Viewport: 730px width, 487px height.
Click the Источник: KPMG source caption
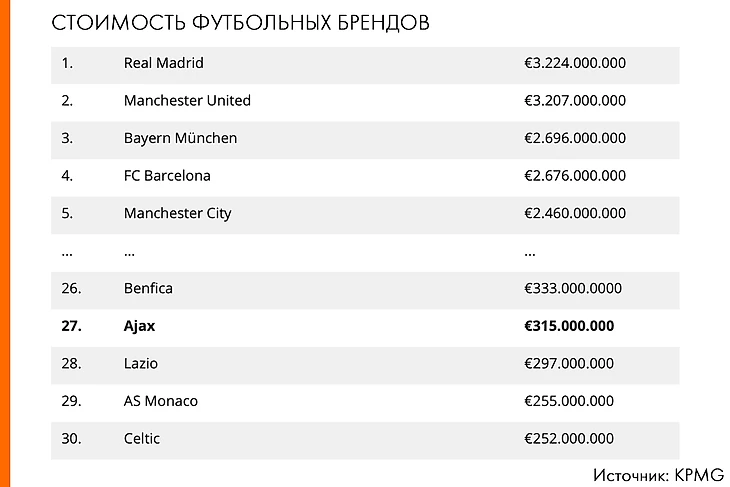(657, 473)
